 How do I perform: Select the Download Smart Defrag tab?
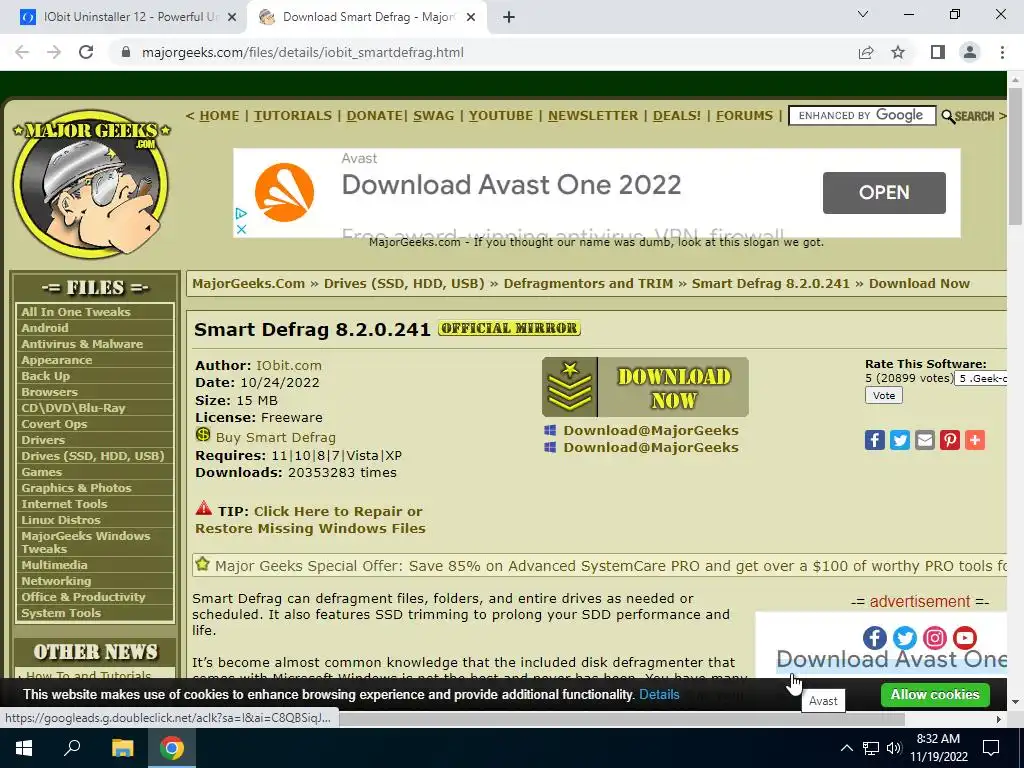pyautogui.click(x=366, y=17)
